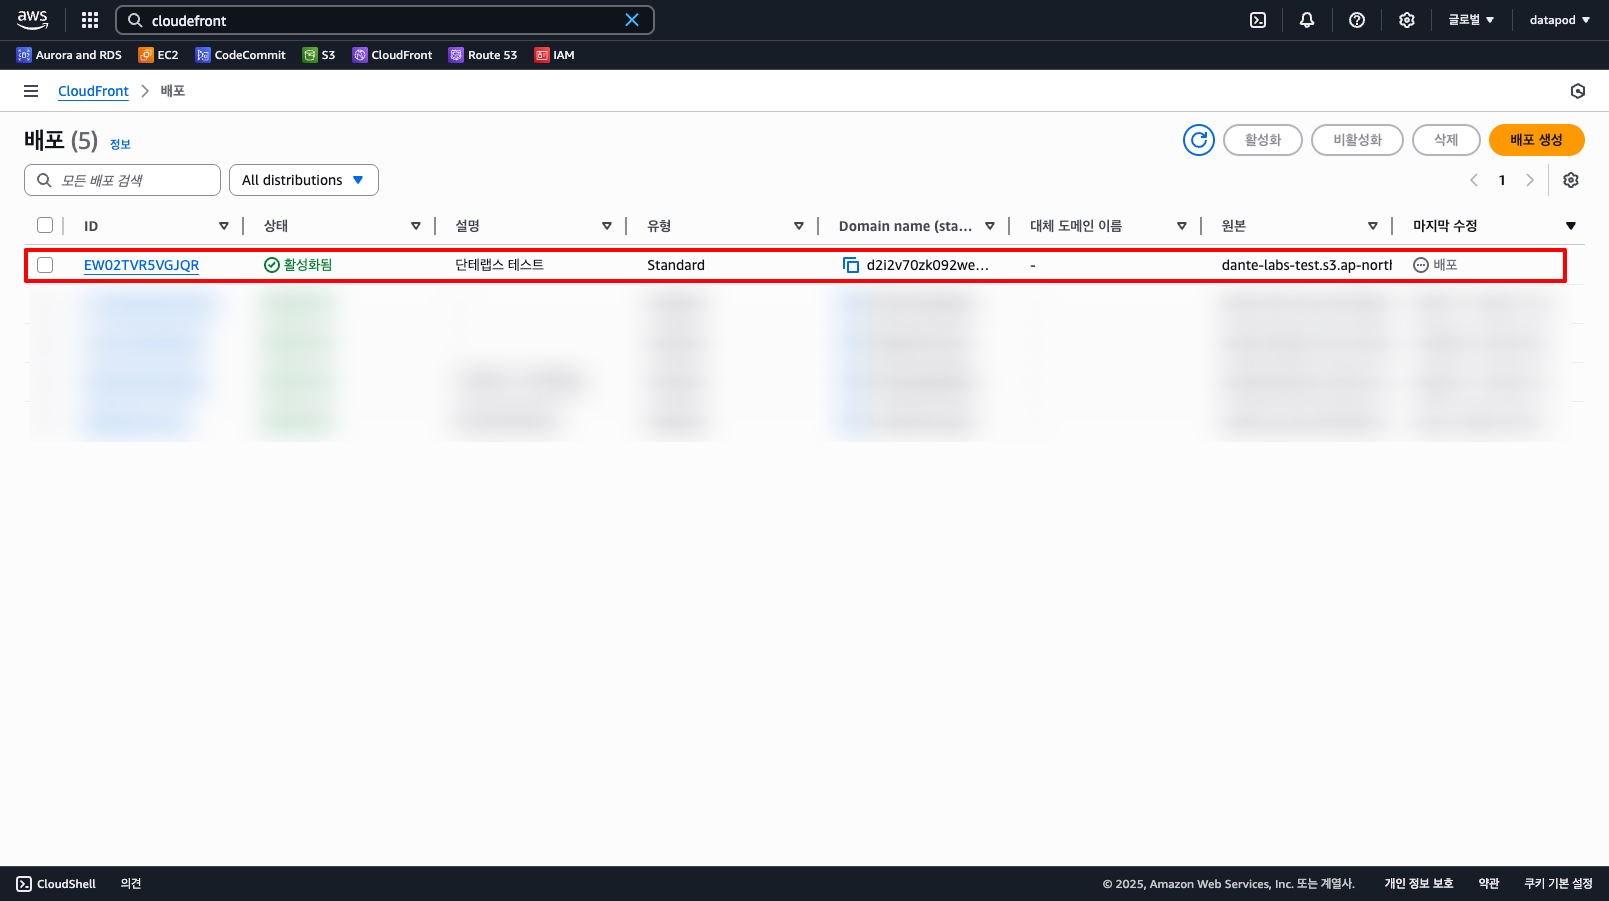The image size is (1609, 901).
Task: Click the 삭제 button
Action: 1446,140
